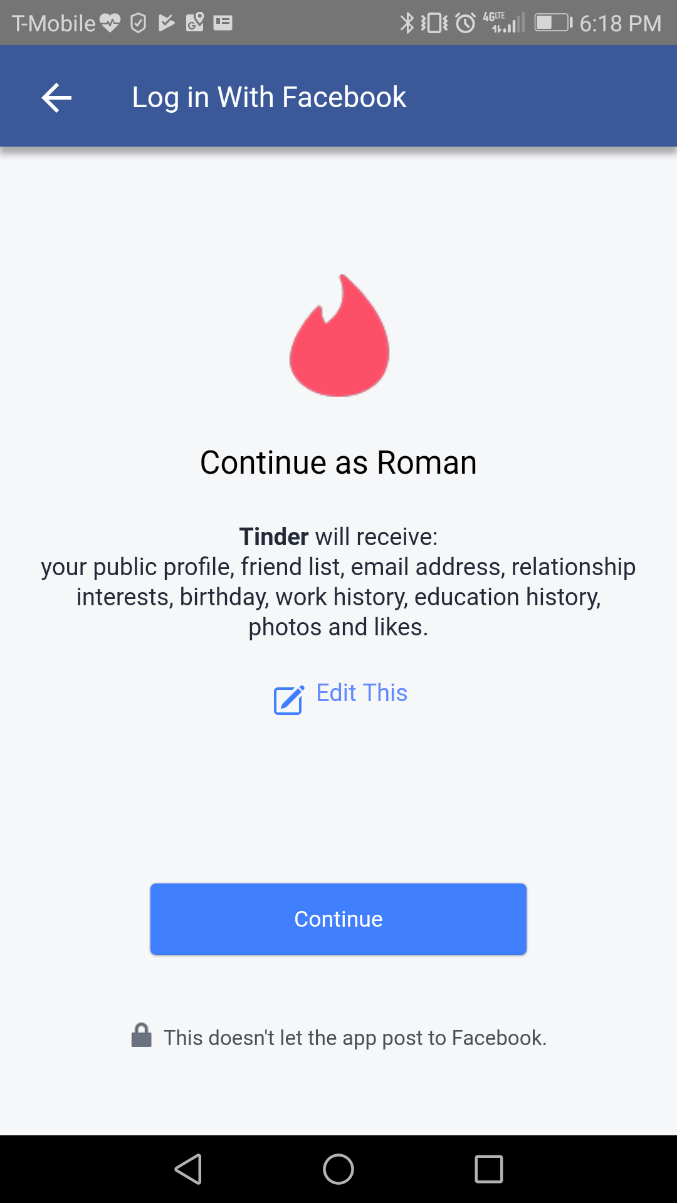Tap the Bluetooth status icon
The image size is (677, 1203).
tap(407, 23)
